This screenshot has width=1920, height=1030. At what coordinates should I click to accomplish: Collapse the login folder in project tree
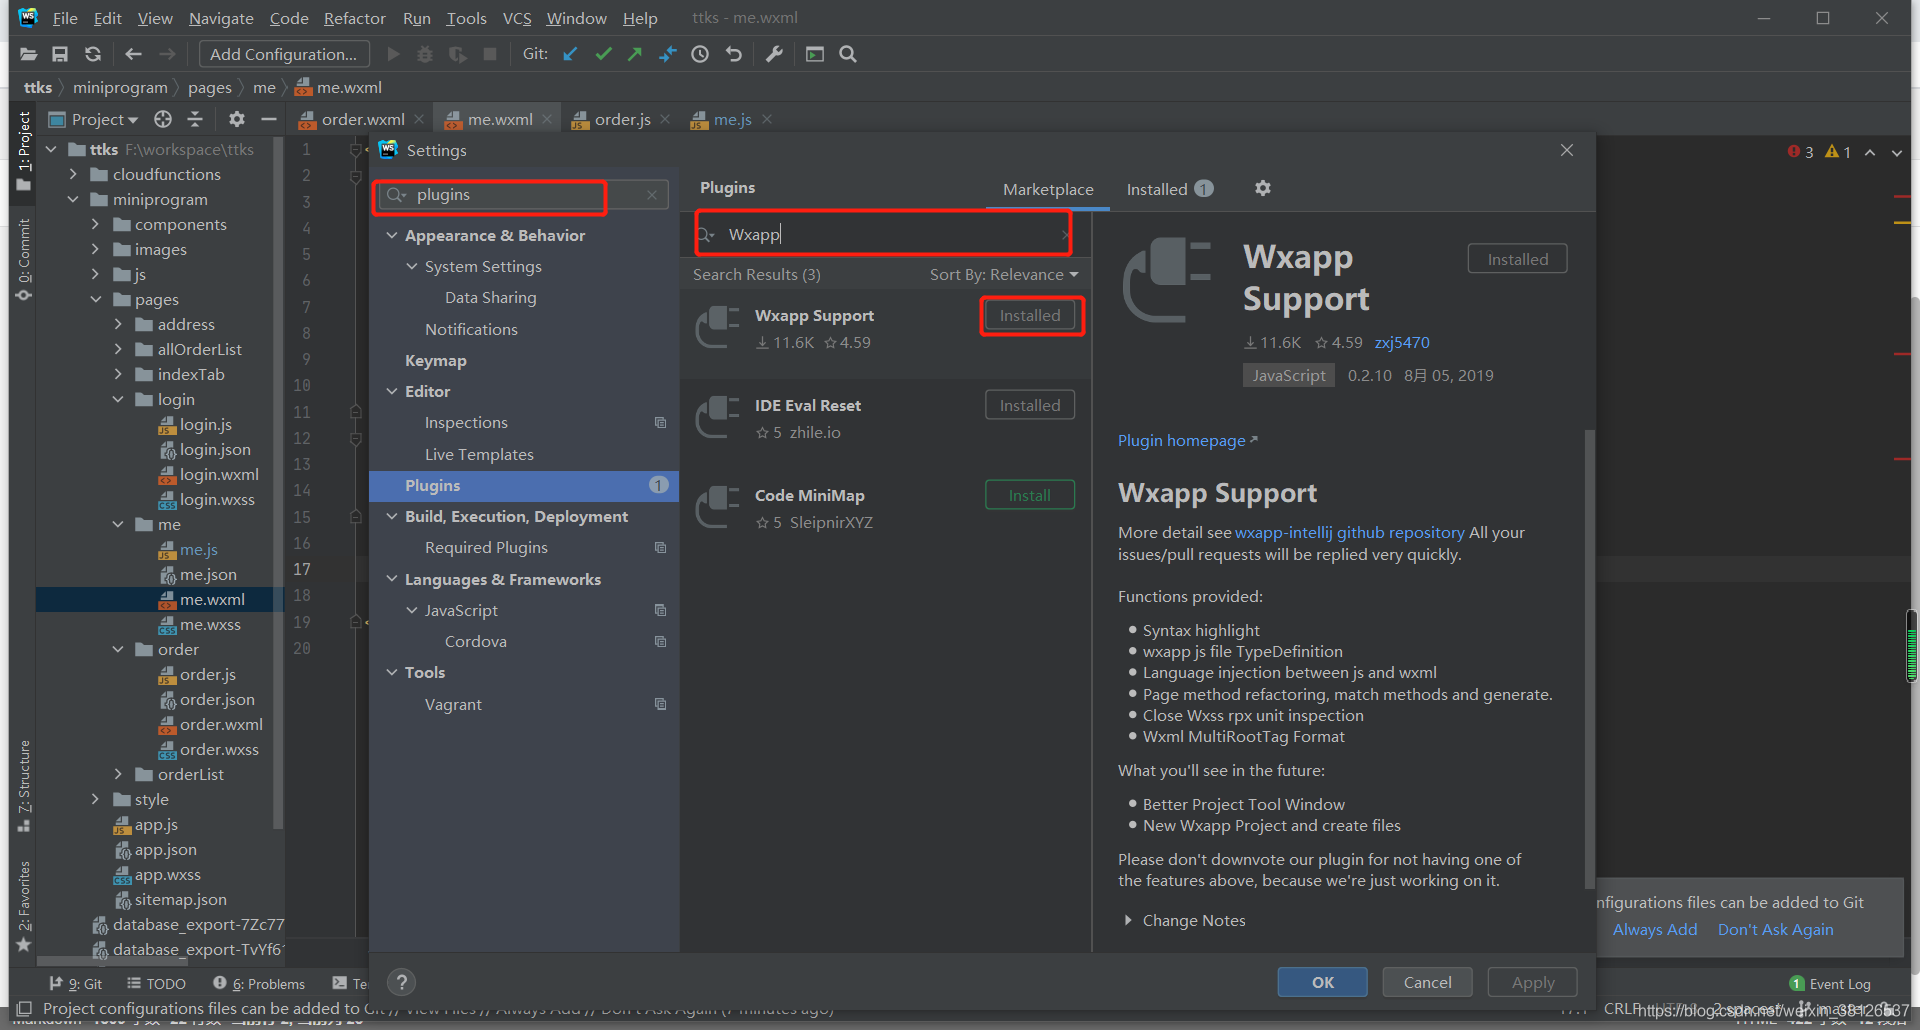point(118,399)
